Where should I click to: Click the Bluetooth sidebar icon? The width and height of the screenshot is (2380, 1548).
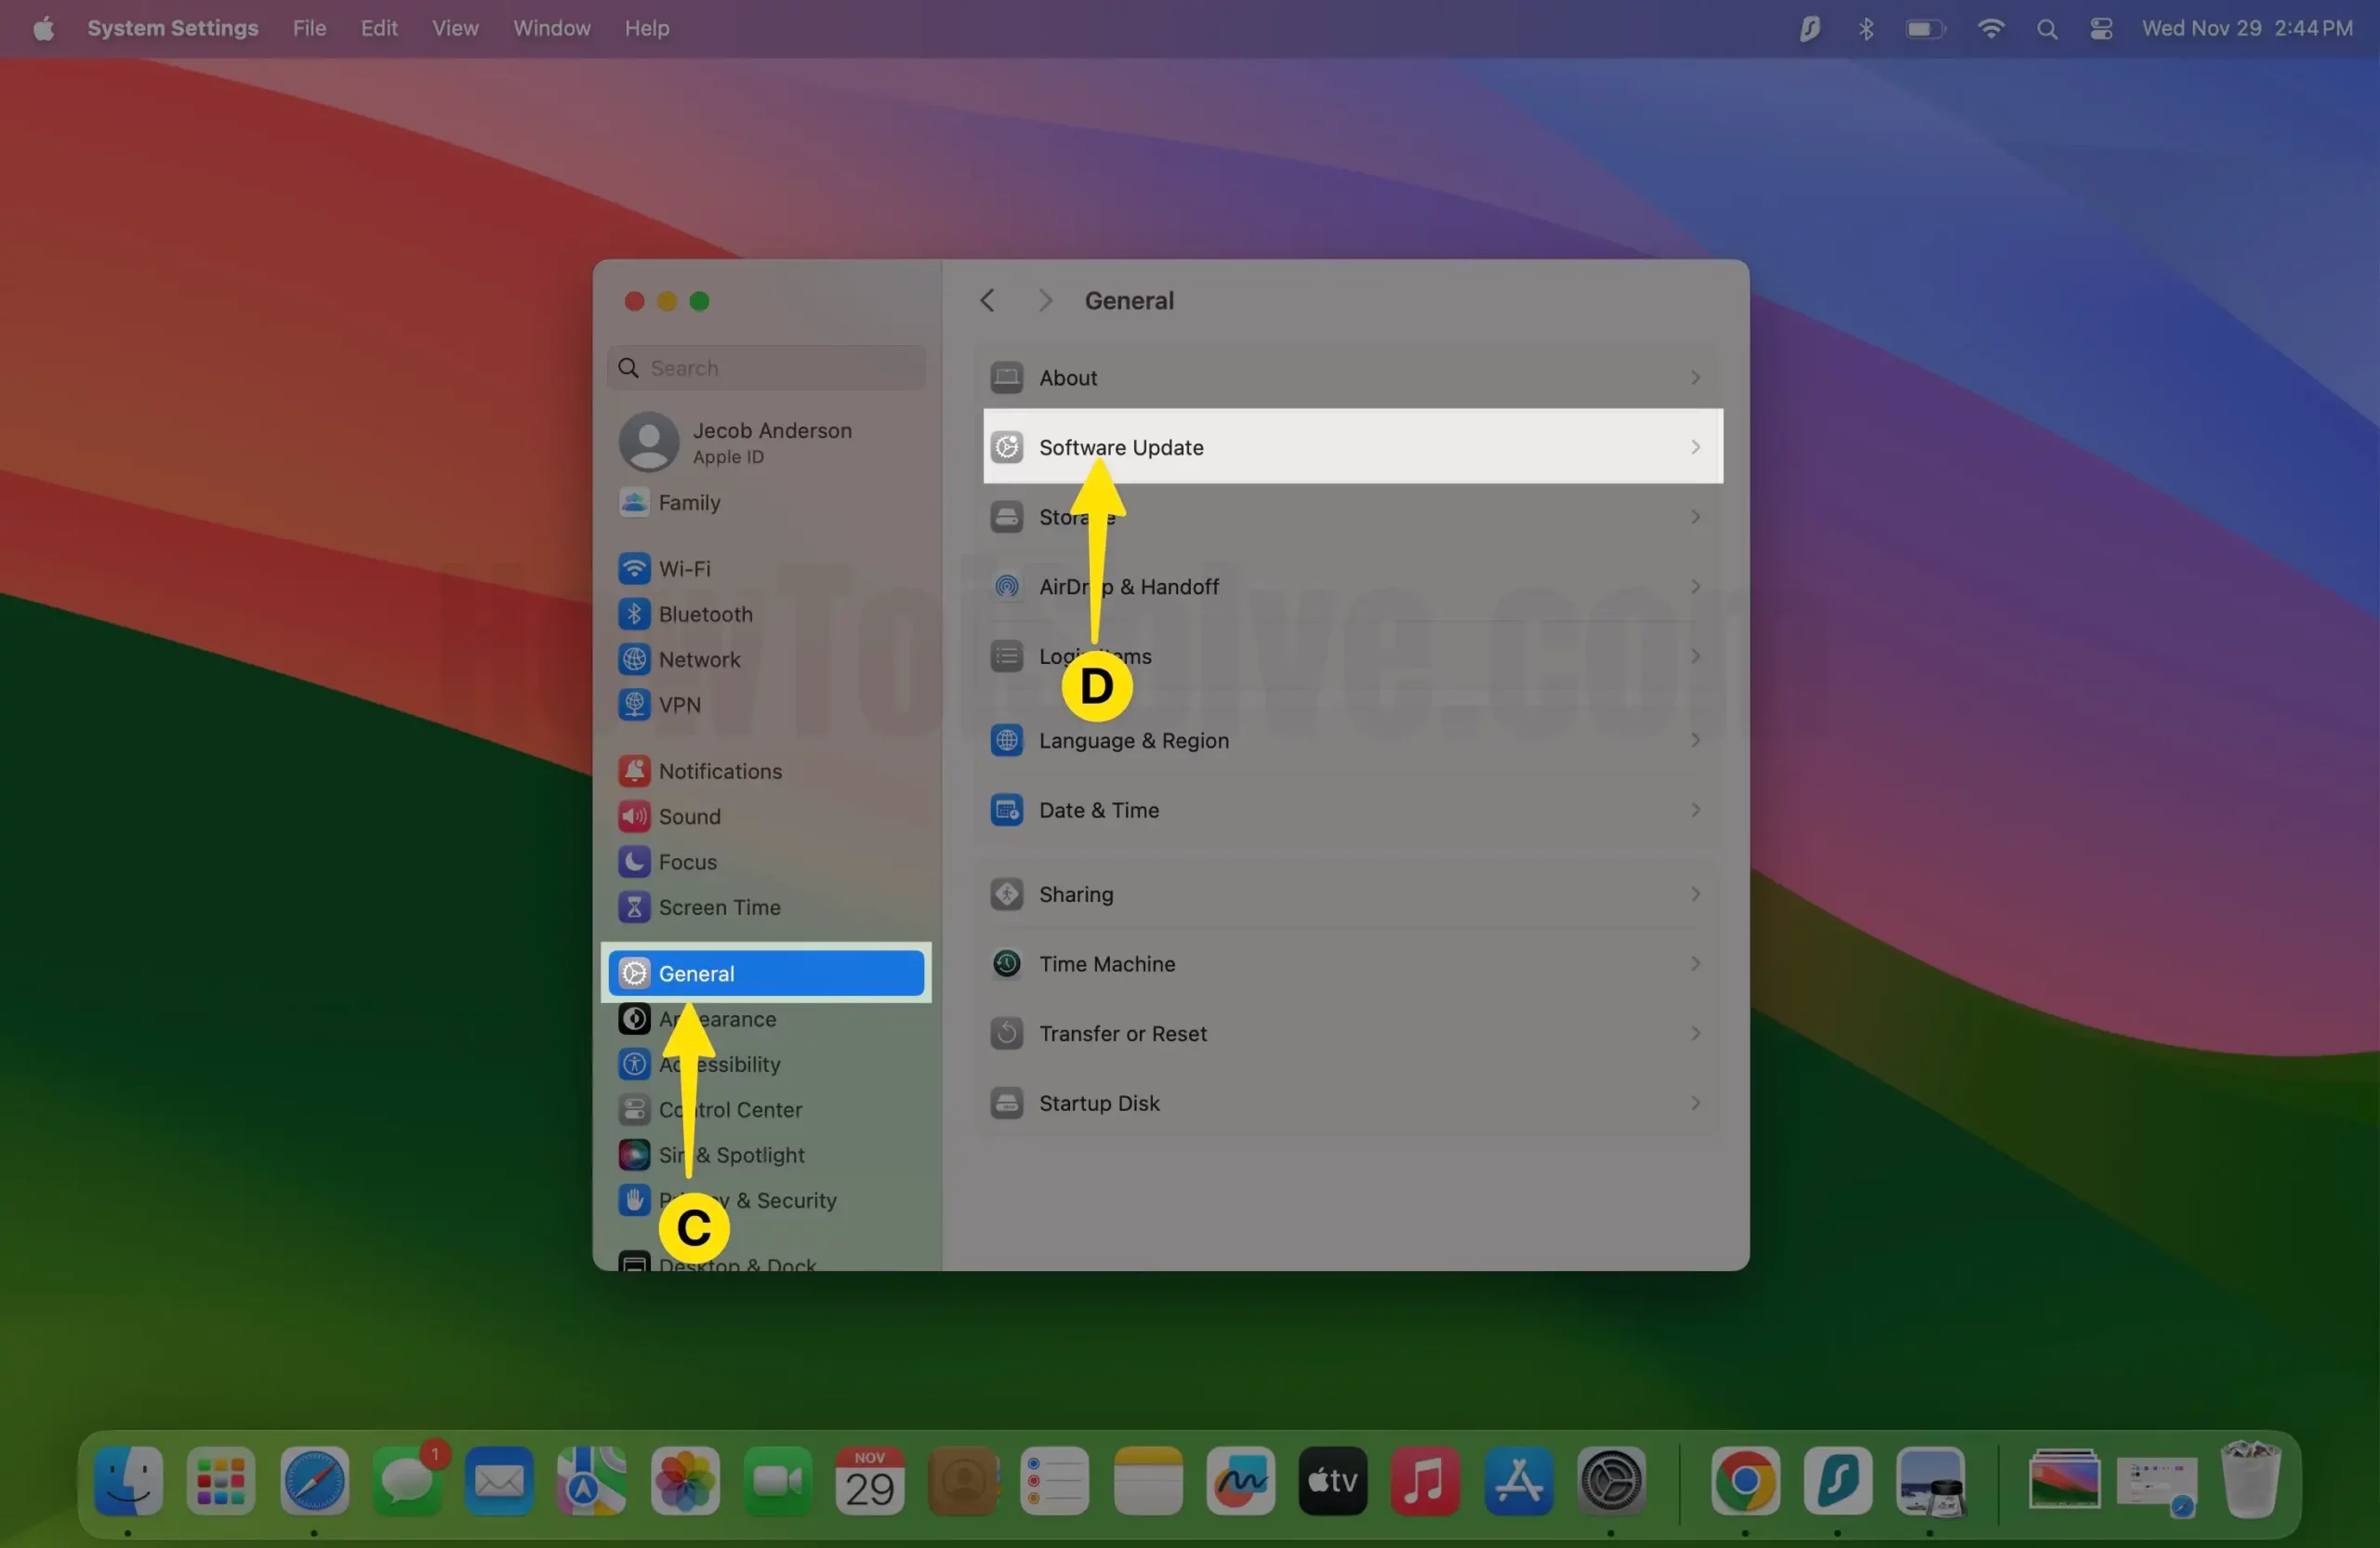pos(634,614)
